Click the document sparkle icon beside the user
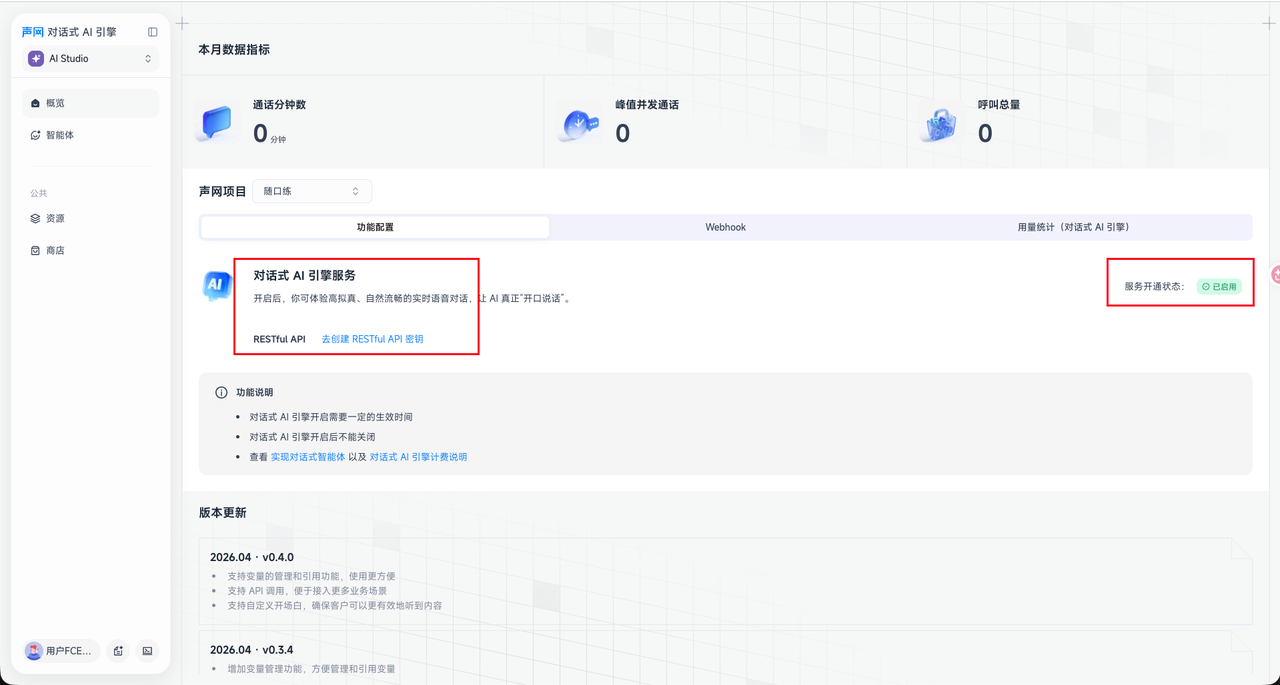 coord(118,651)
